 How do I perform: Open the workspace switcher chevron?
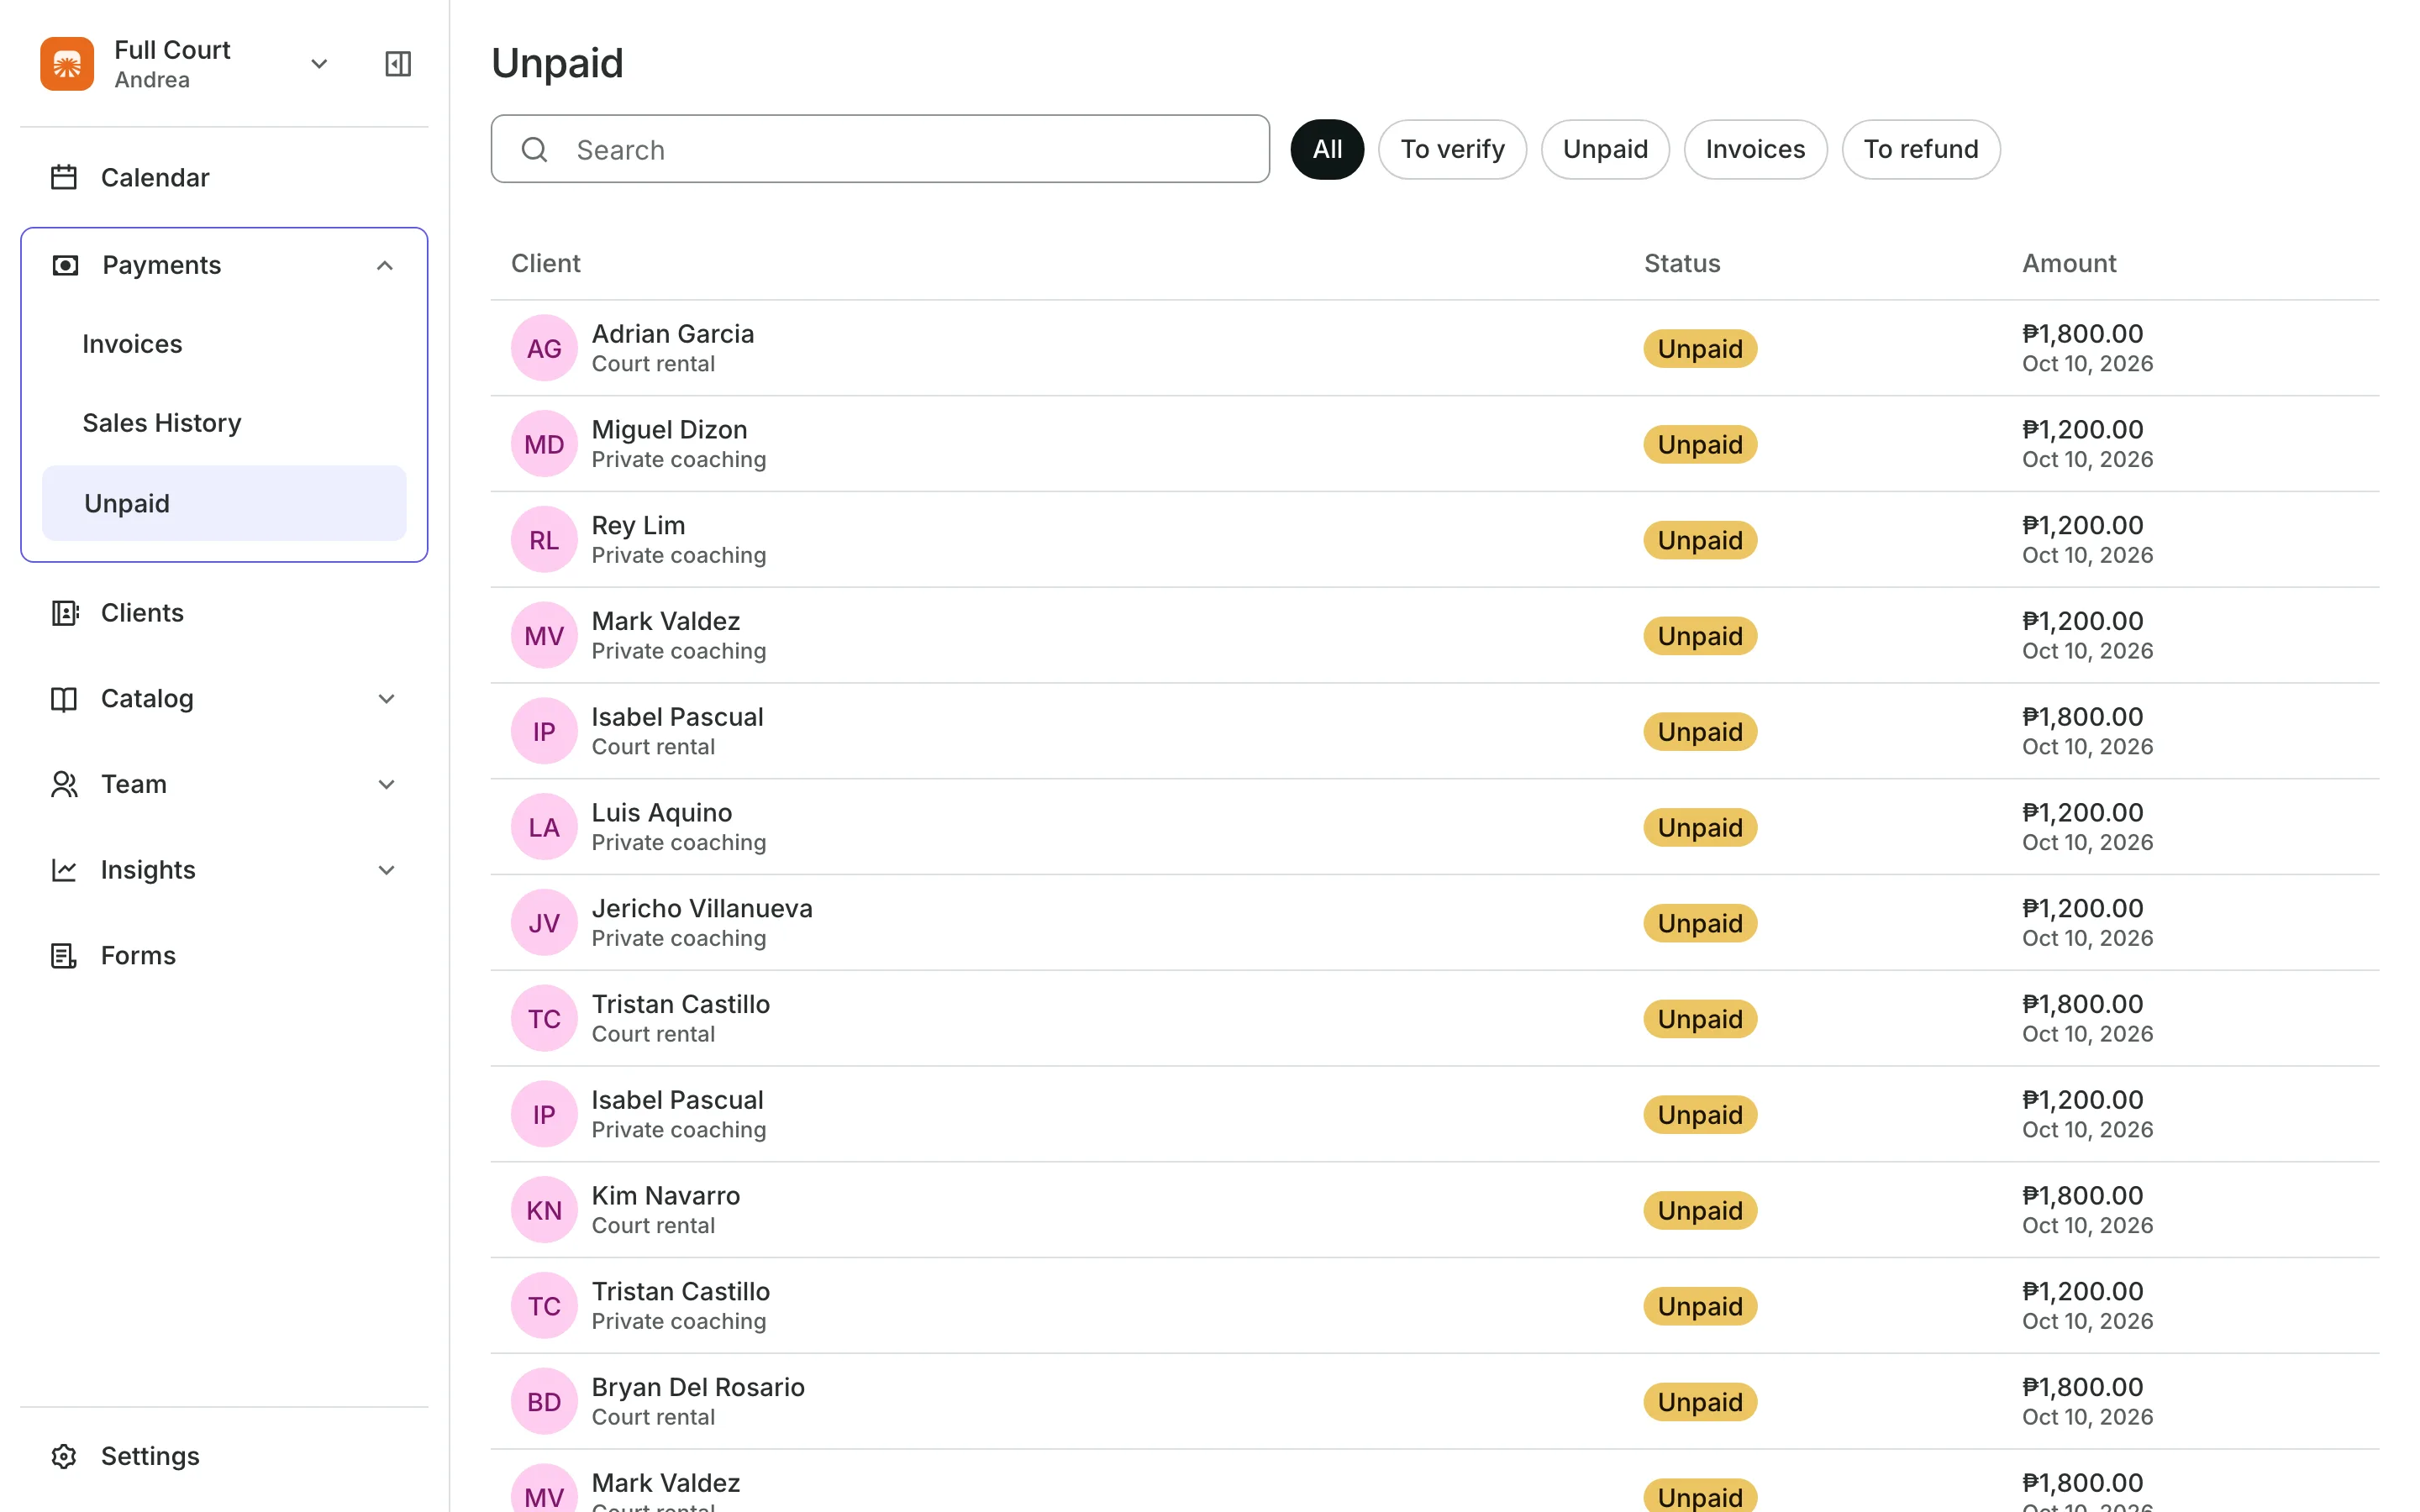(319, 64)
